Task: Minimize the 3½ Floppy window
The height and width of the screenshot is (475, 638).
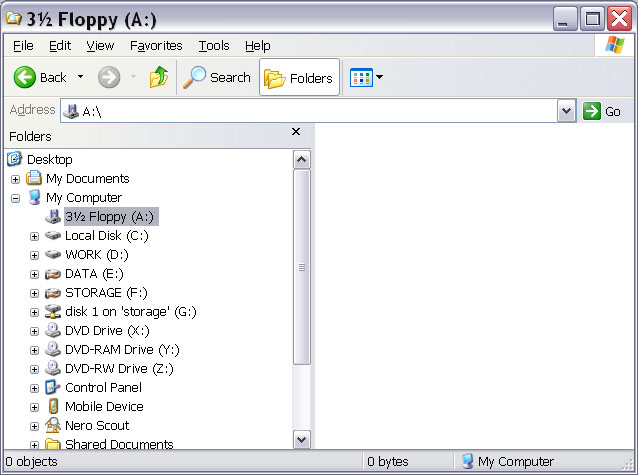Action: coord(565,18)
